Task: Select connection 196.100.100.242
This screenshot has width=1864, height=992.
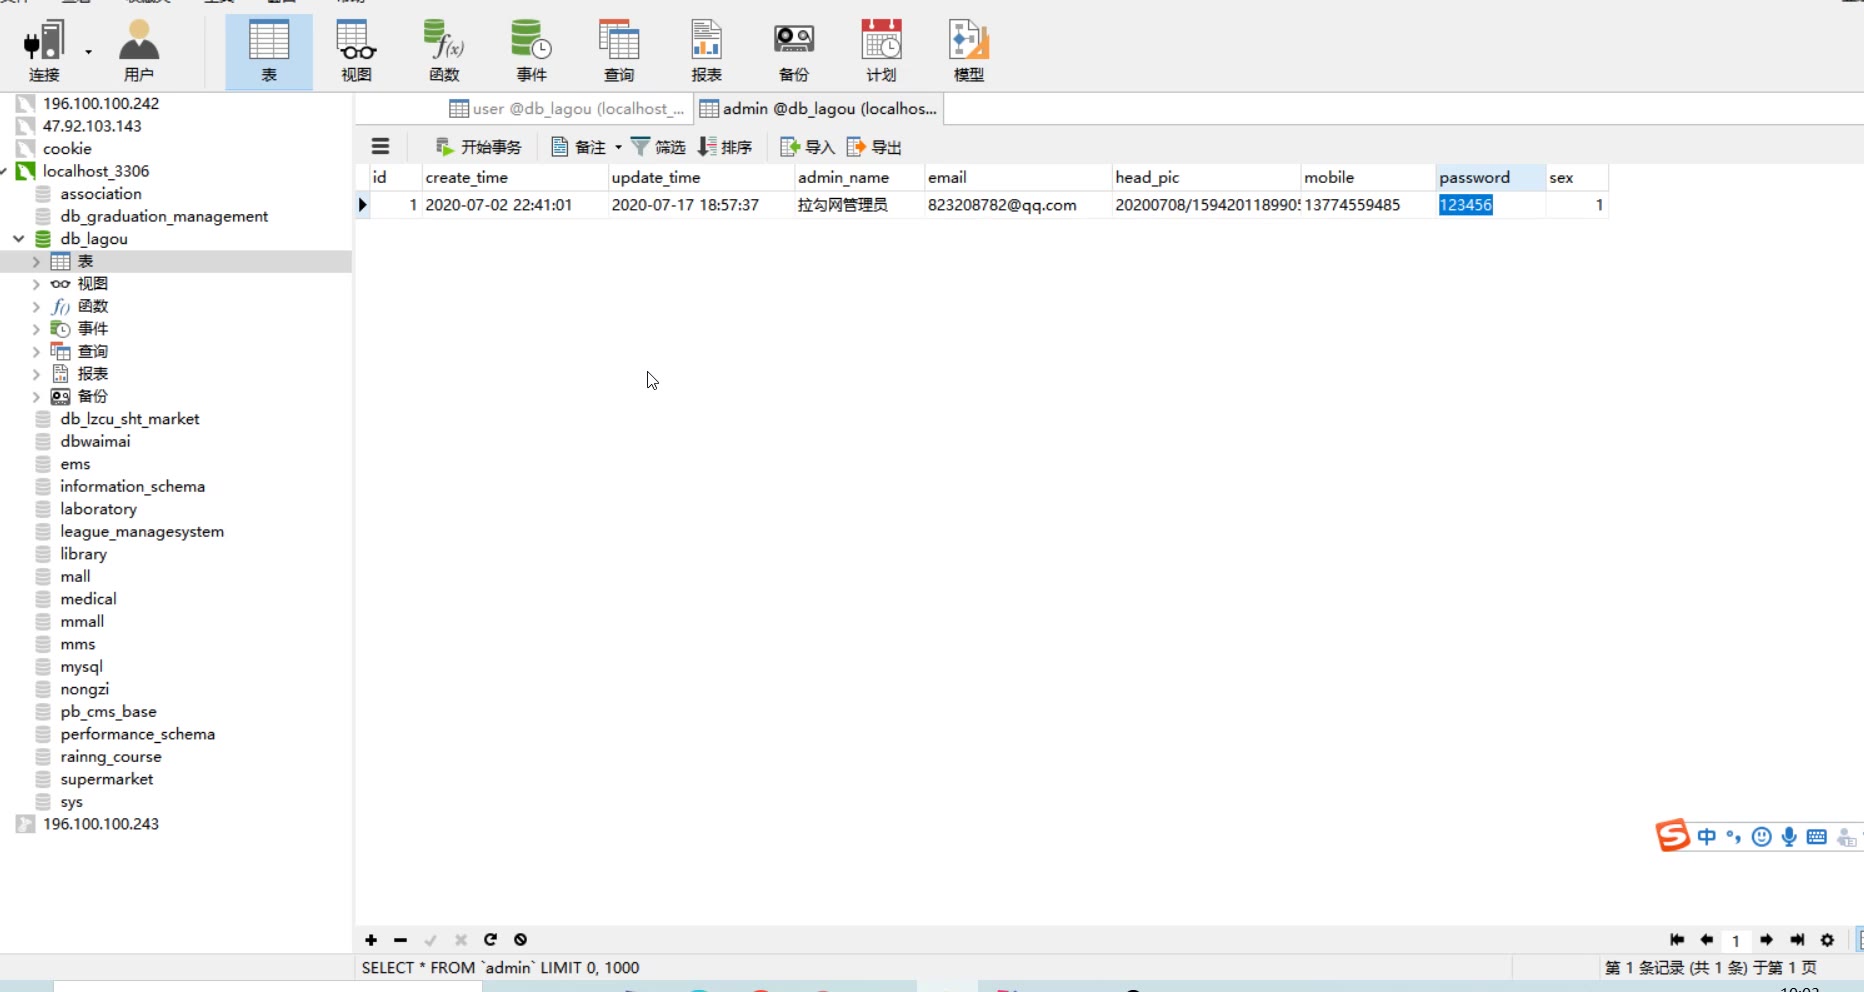Action: click(x=100, y=103)
